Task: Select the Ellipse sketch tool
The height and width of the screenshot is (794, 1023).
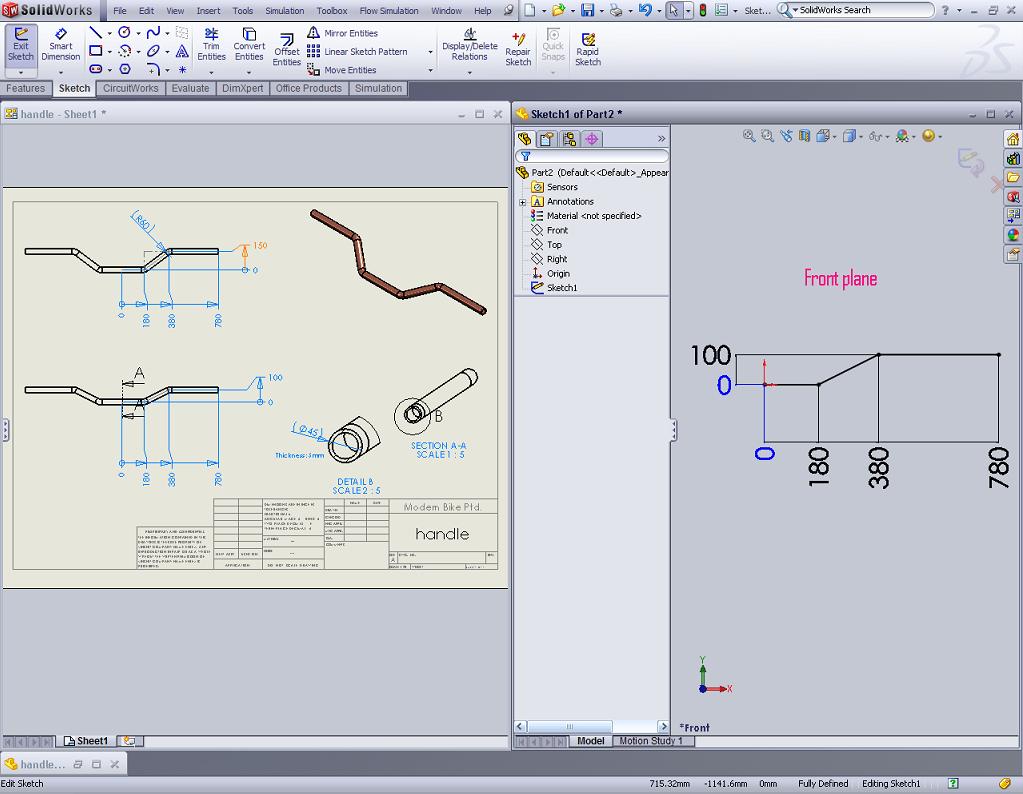Action: pos(153,51)
